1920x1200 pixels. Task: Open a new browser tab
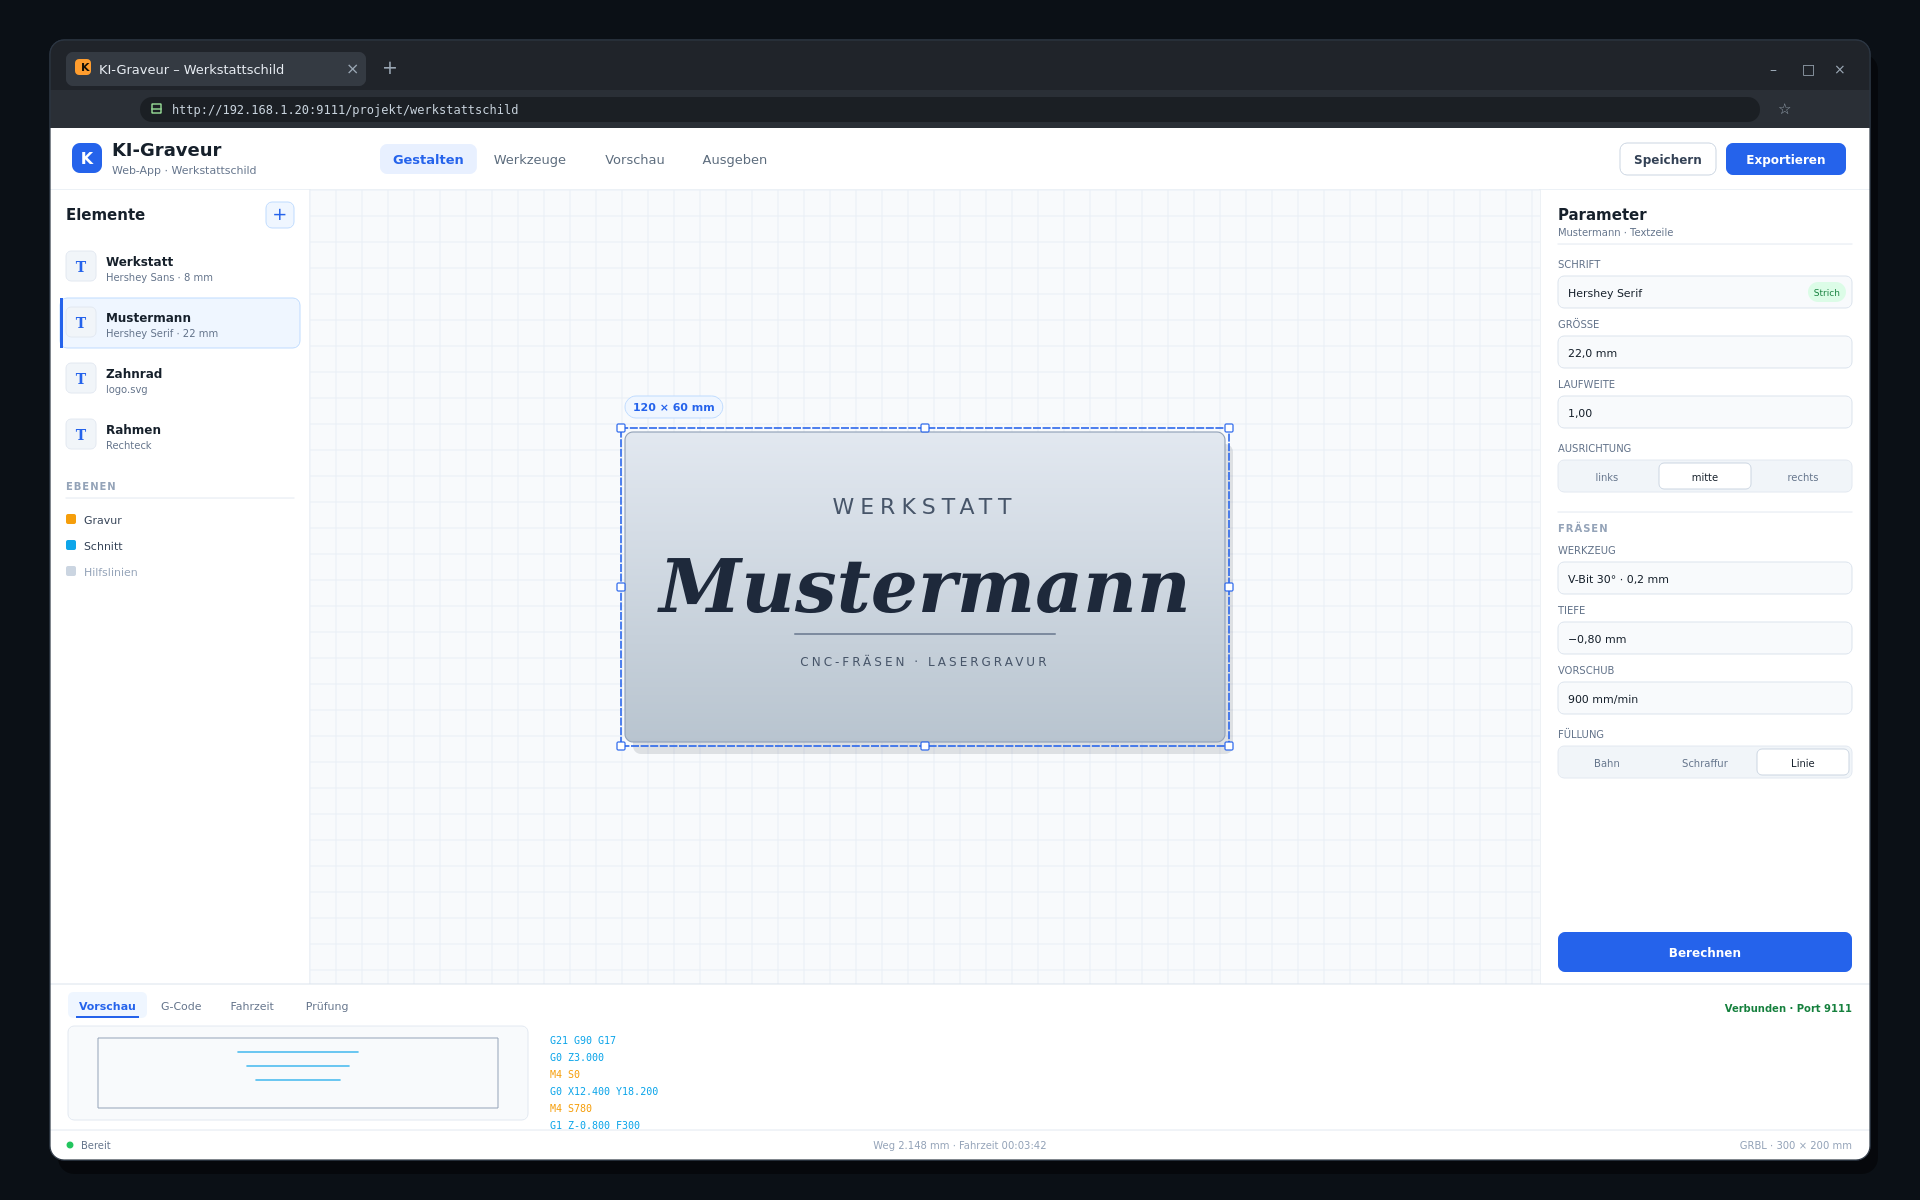(x=390, y=68)
